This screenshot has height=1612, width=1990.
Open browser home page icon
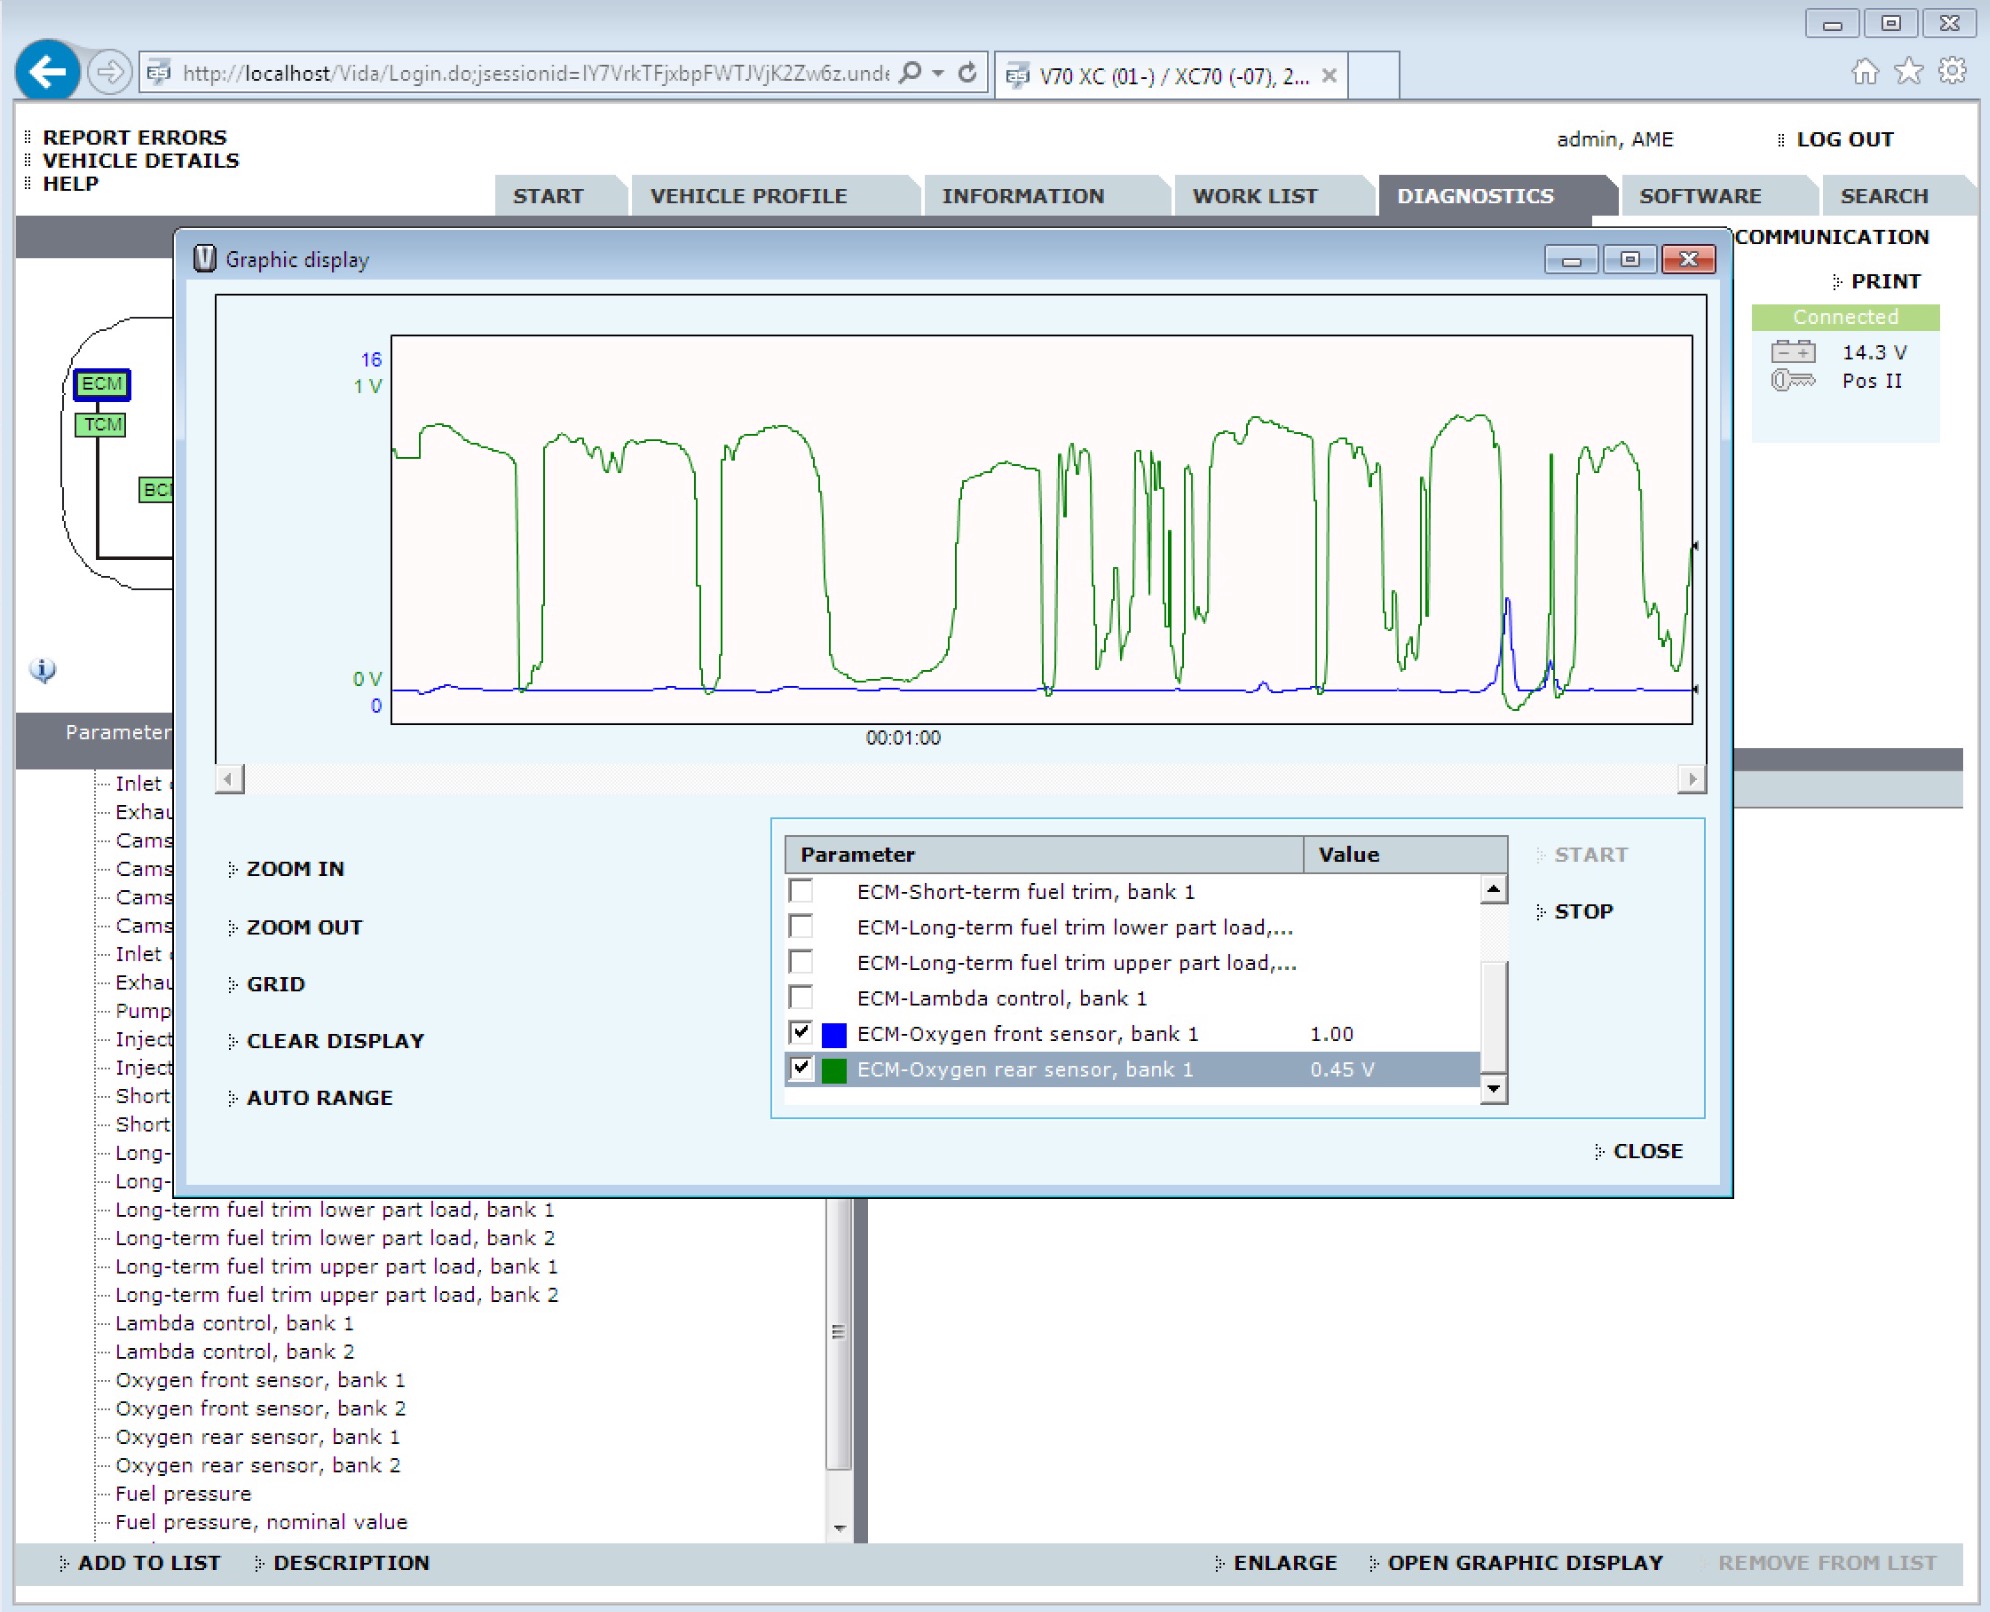point(1864,72)
